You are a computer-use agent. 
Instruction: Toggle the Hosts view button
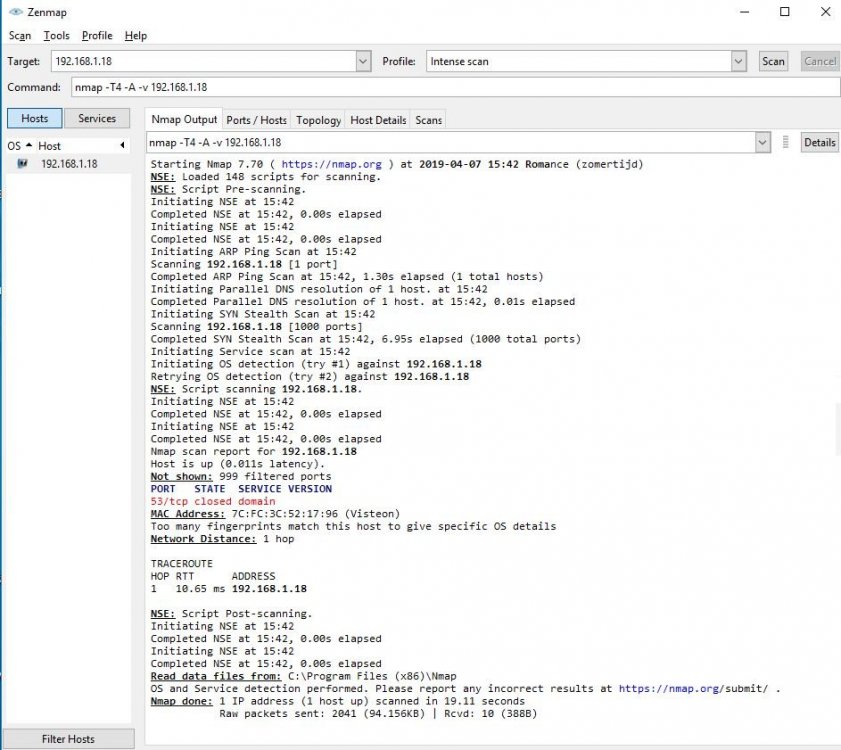35,118
